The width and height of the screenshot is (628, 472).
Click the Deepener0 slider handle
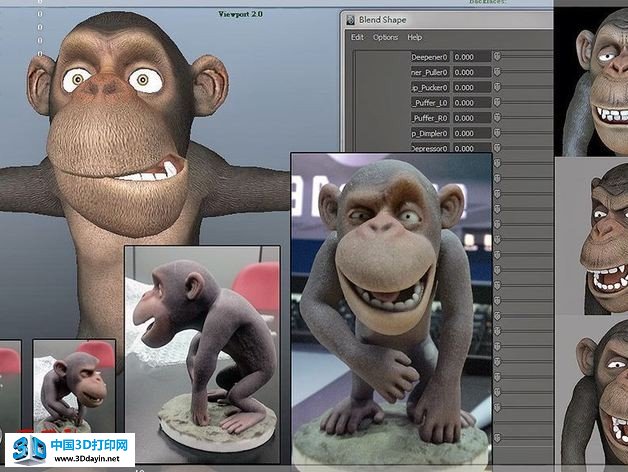click(497, 57)
